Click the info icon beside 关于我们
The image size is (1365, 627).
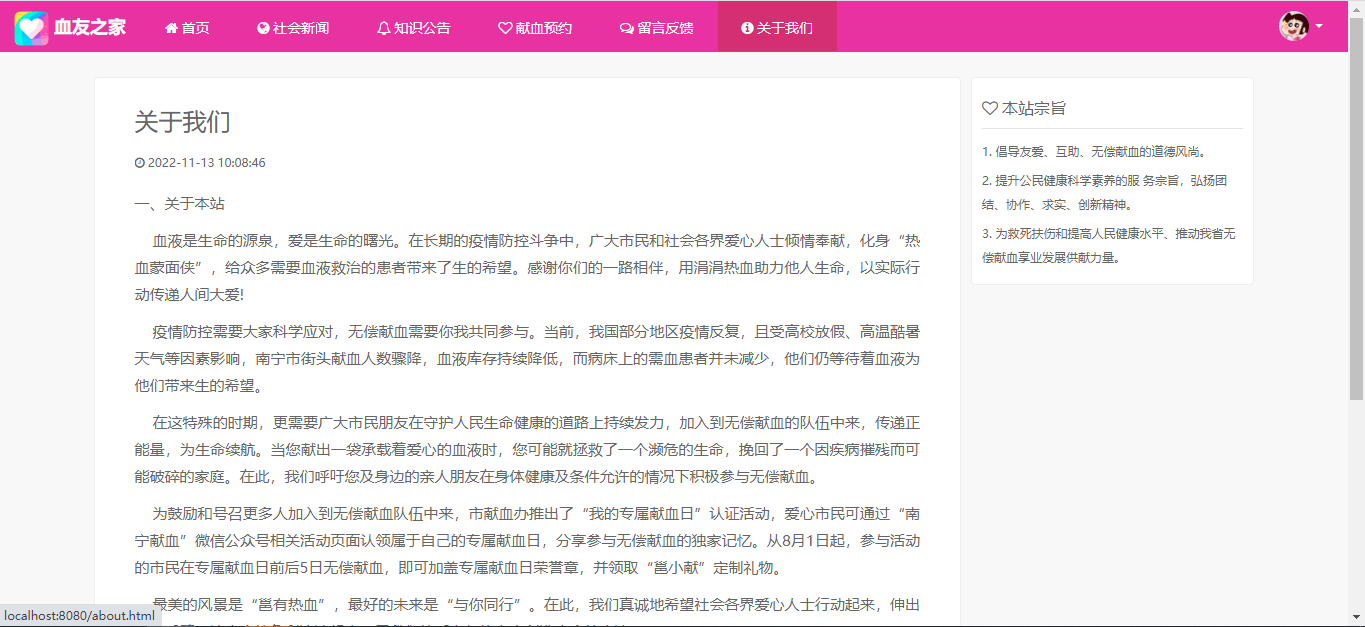coord(747,28)
